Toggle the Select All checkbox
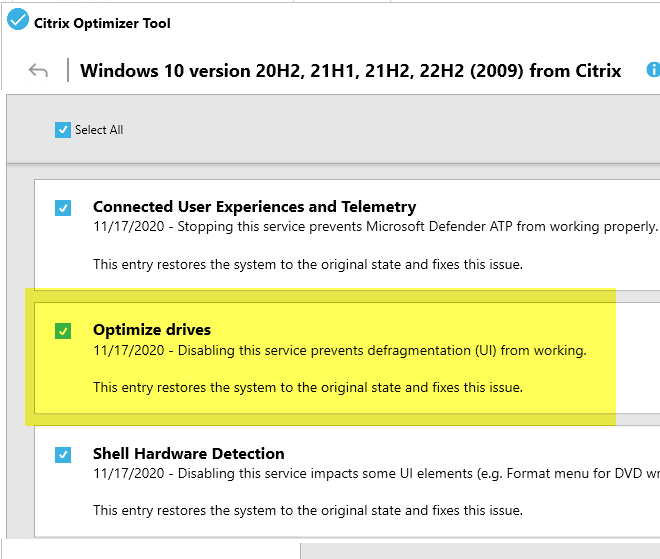This screenshot has width=660, height=559. pos(63,130)
